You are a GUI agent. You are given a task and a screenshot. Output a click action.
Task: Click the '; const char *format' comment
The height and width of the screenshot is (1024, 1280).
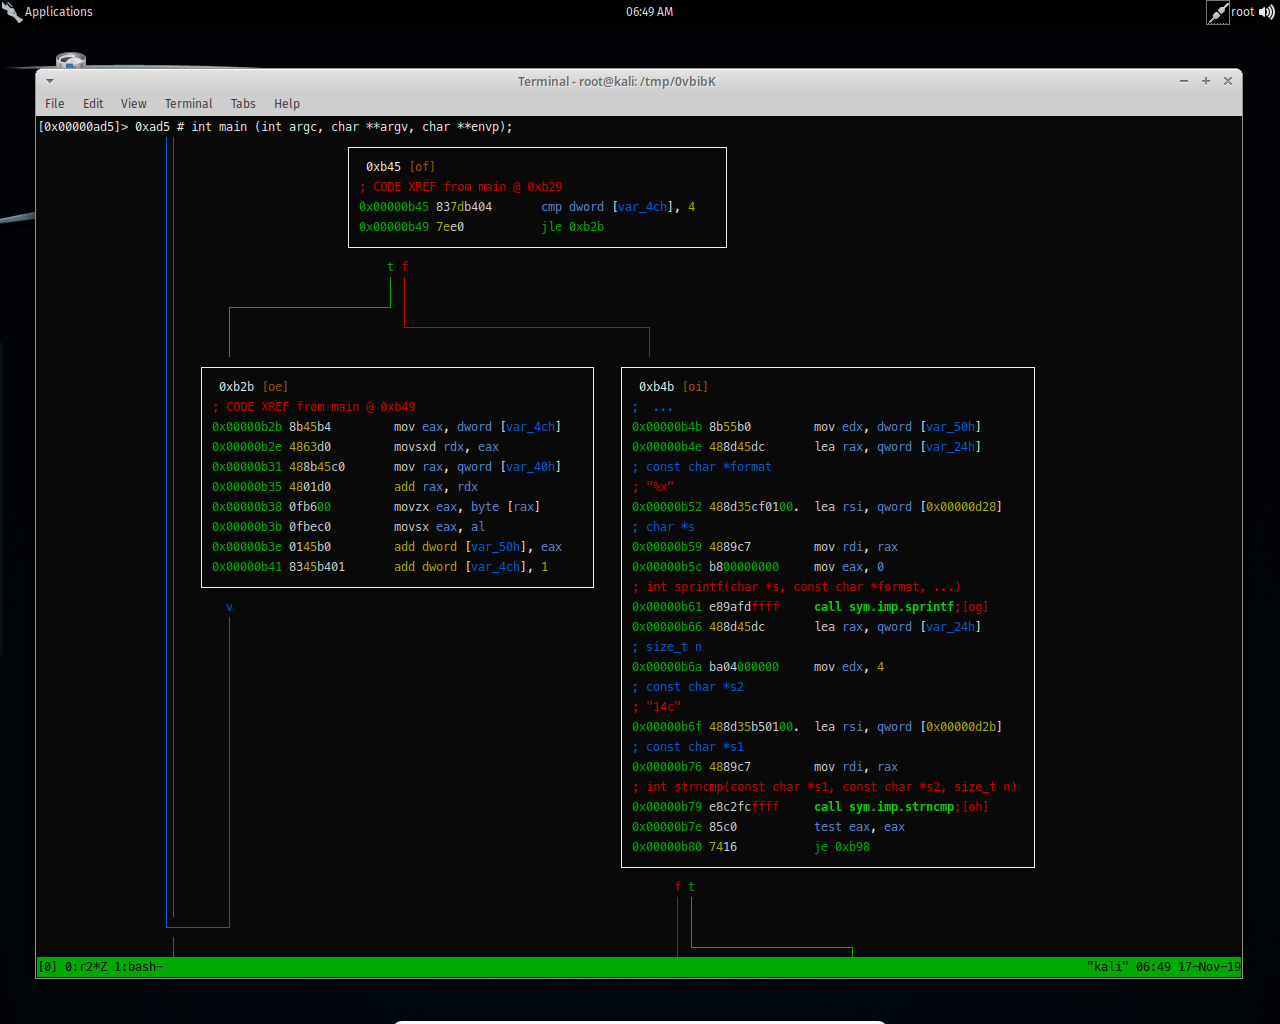[702, 467]
